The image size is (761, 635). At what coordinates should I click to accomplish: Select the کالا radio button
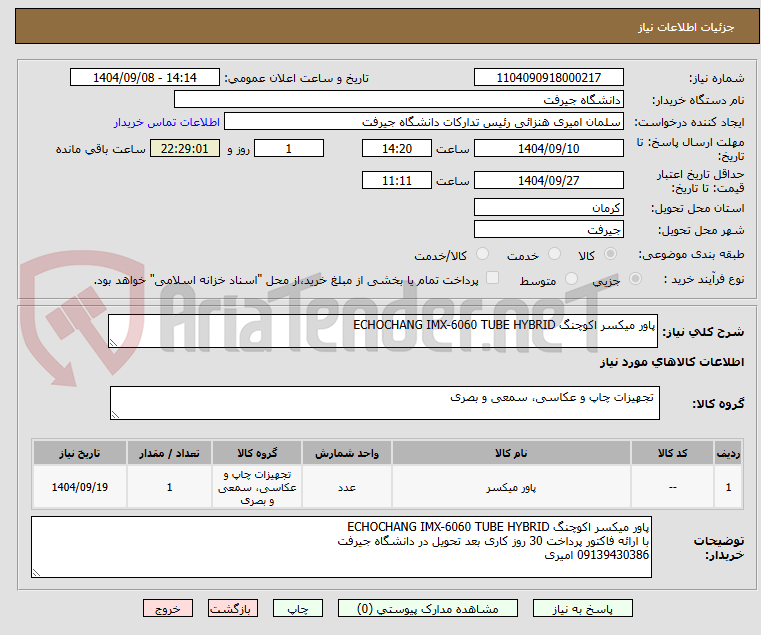tap(611, 254)
